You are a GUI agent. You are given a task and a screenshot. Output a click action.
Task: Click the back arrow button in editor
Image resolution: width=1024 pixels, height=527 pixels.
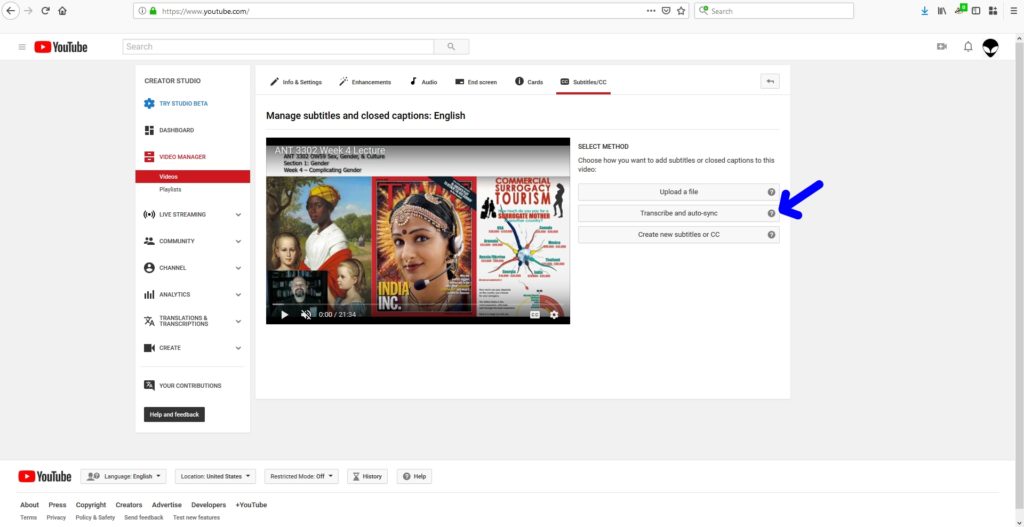[769, 82]
